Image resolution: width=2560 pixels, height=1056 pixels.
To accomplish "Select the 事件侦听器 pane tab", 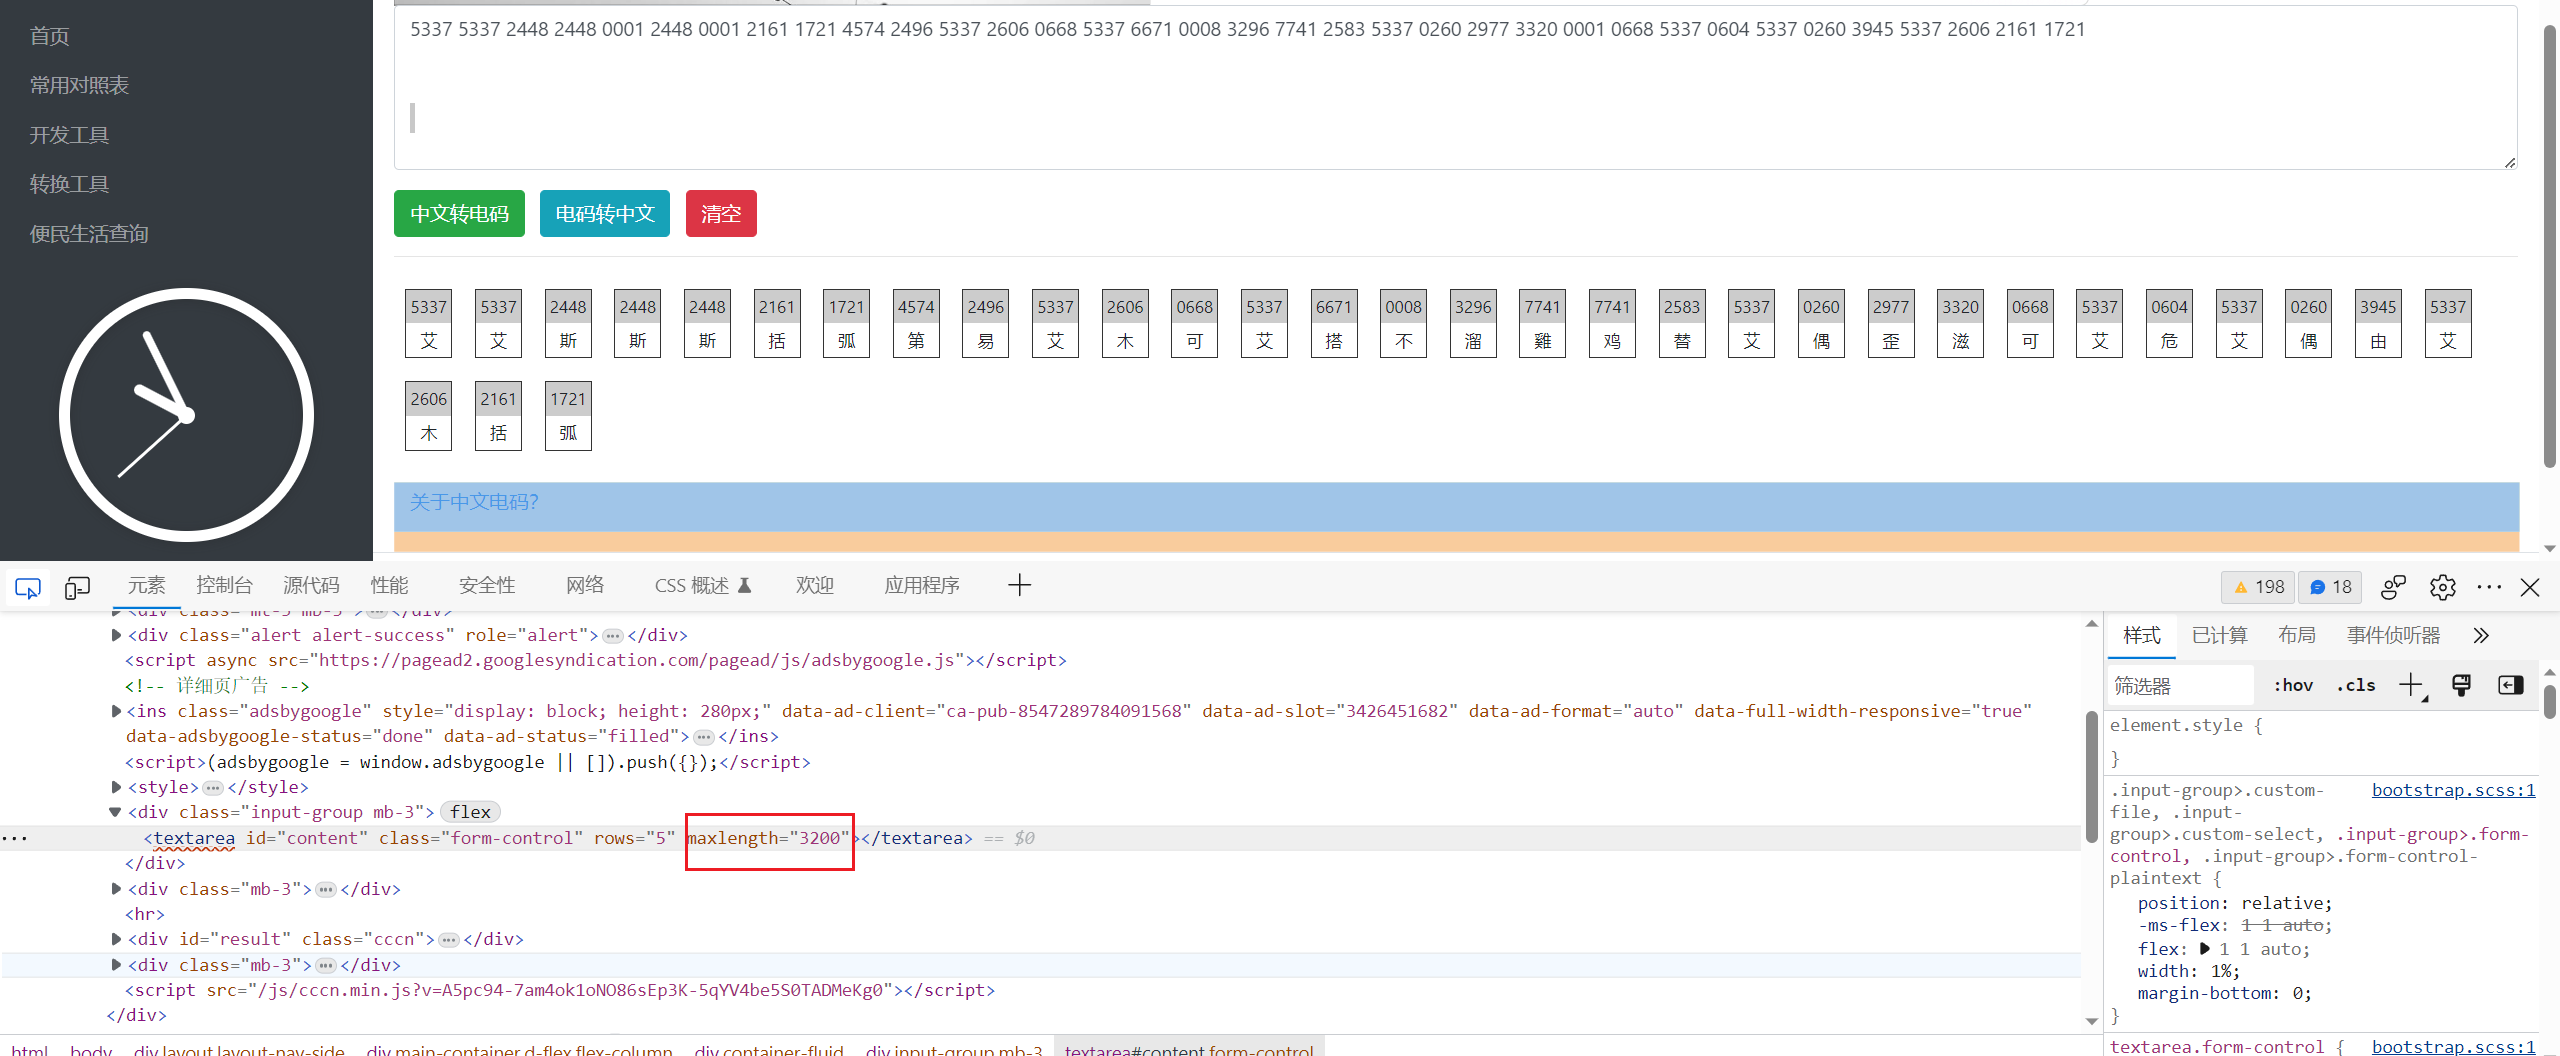I will [x=2393, y=636].
